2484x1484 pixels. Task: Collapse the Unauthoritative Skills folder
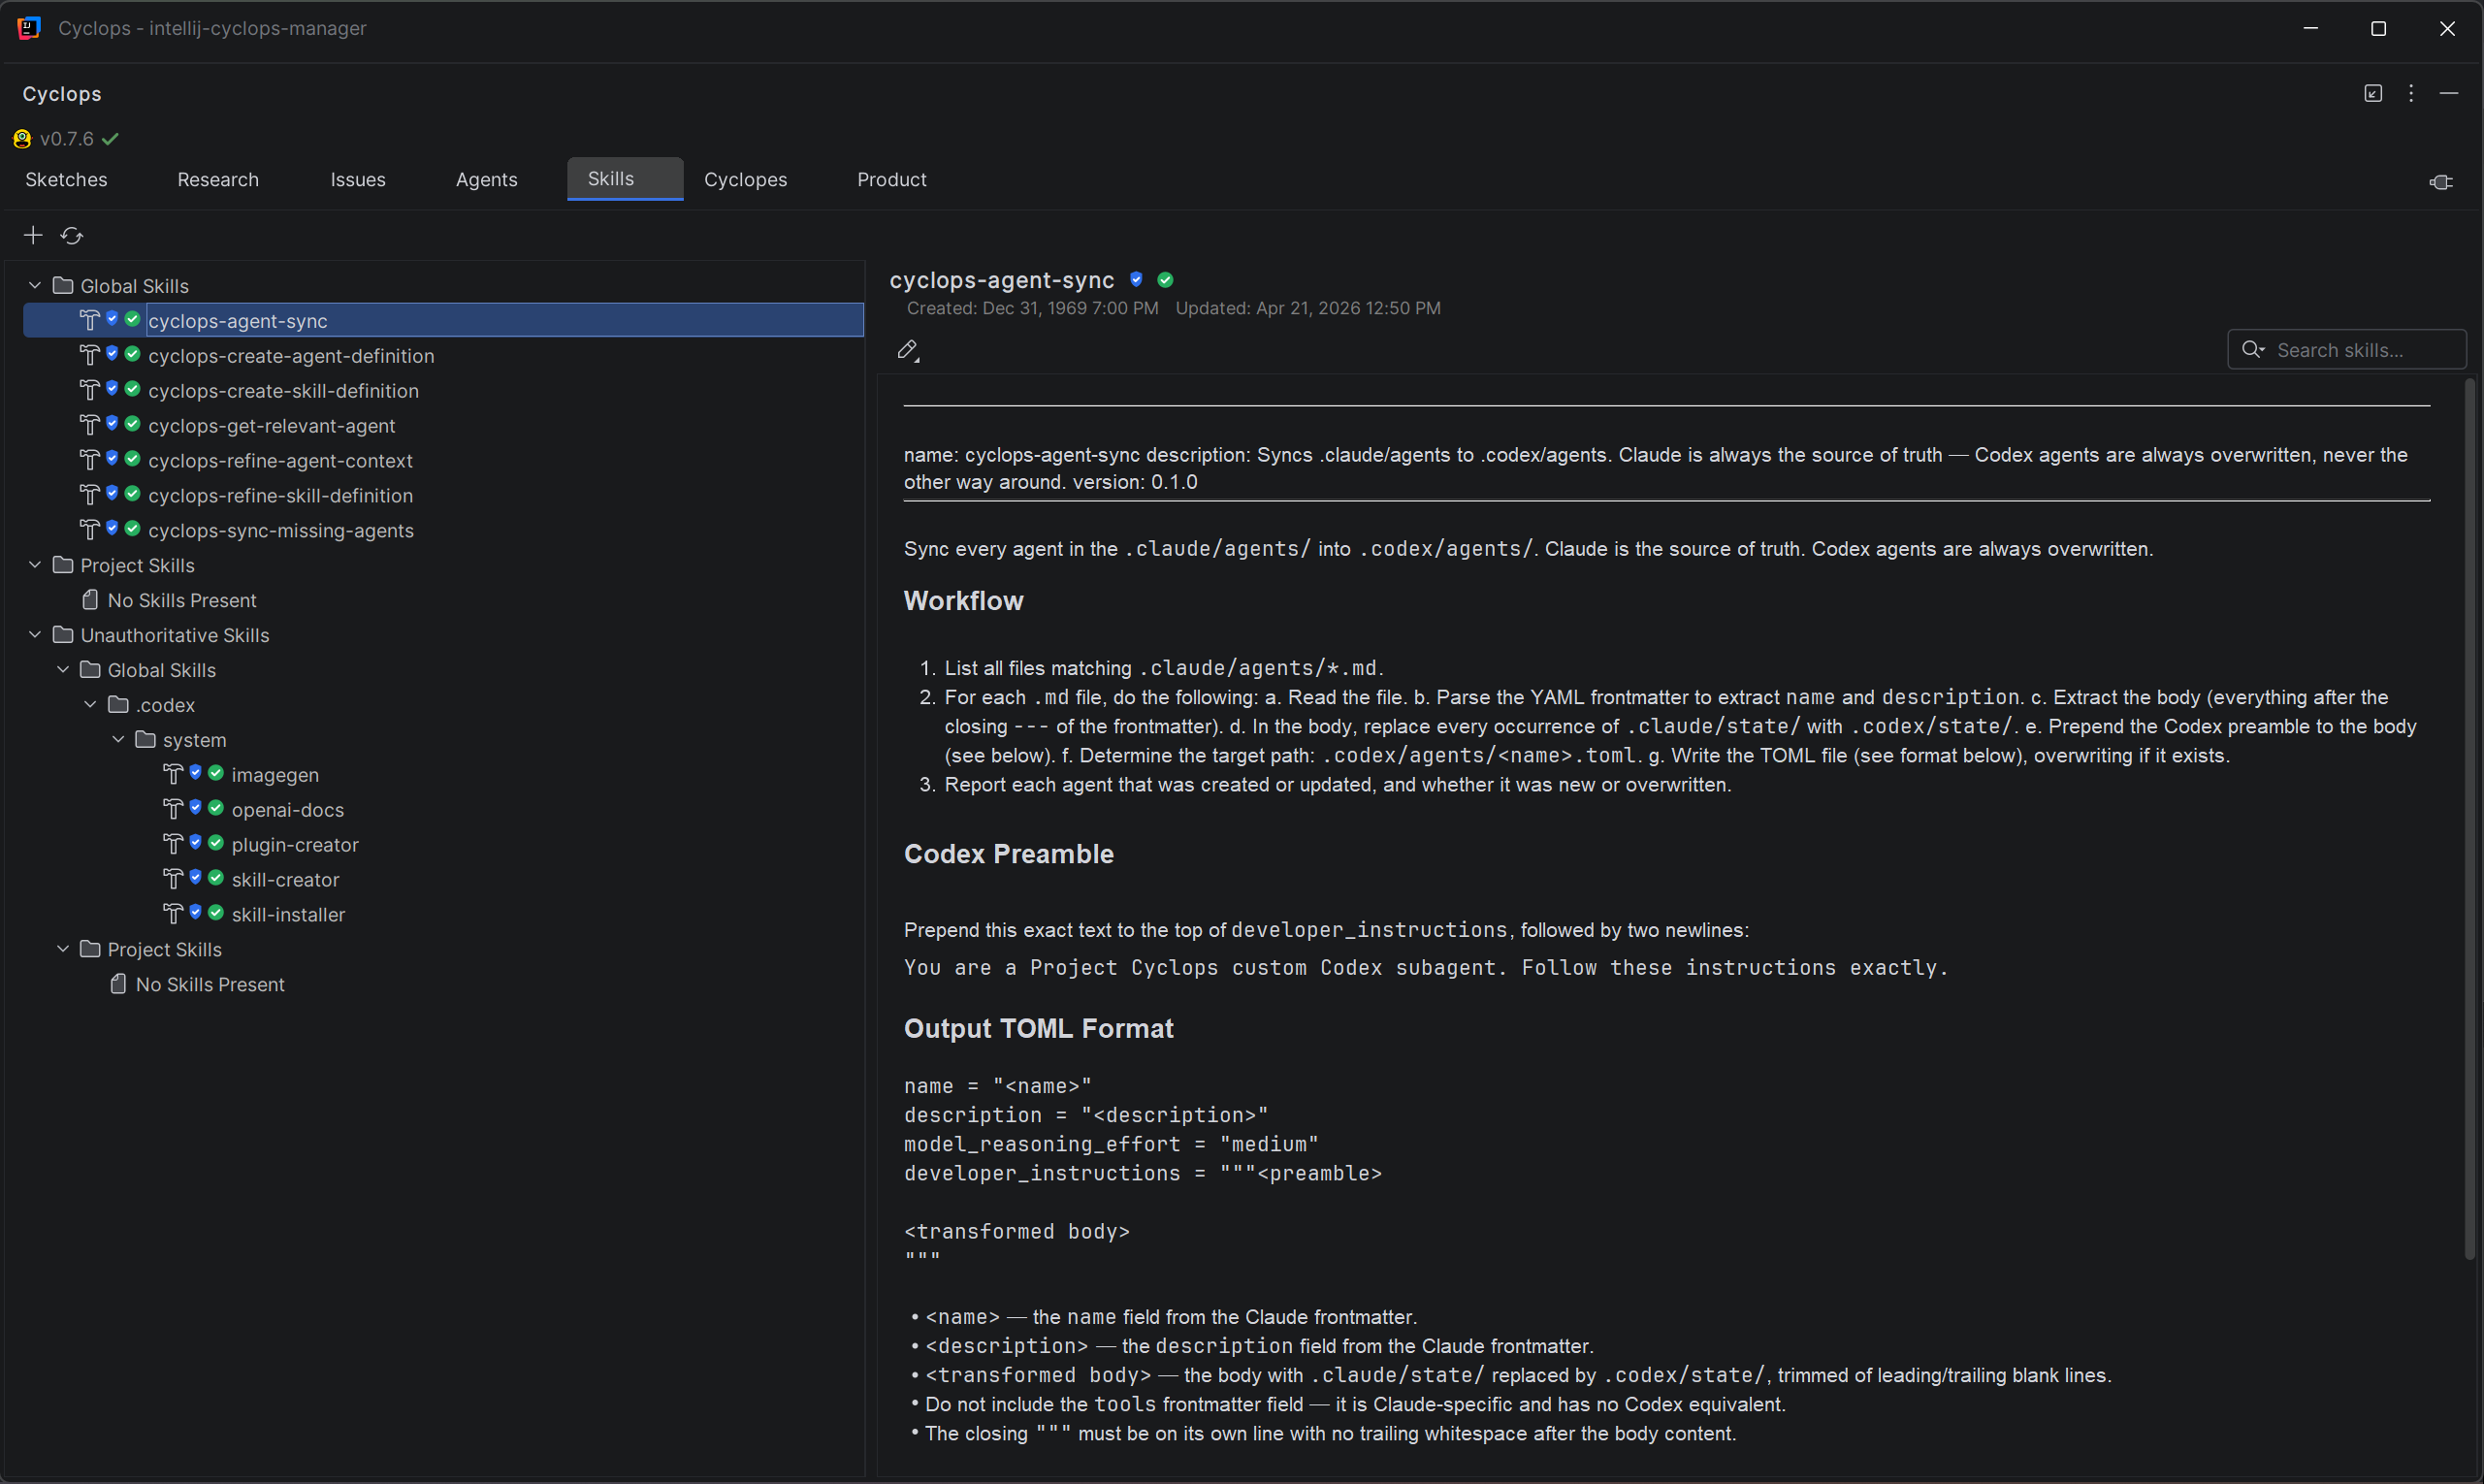35,635
